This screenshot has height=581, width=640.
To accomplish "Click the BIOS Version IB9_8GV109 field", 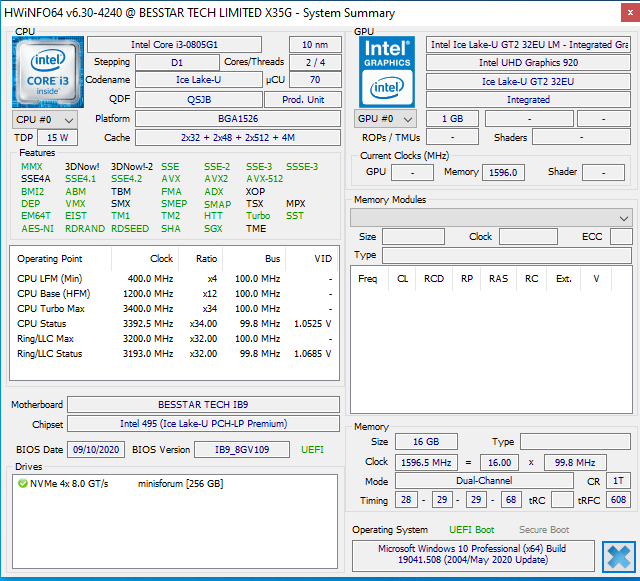I will coord(242,450).
